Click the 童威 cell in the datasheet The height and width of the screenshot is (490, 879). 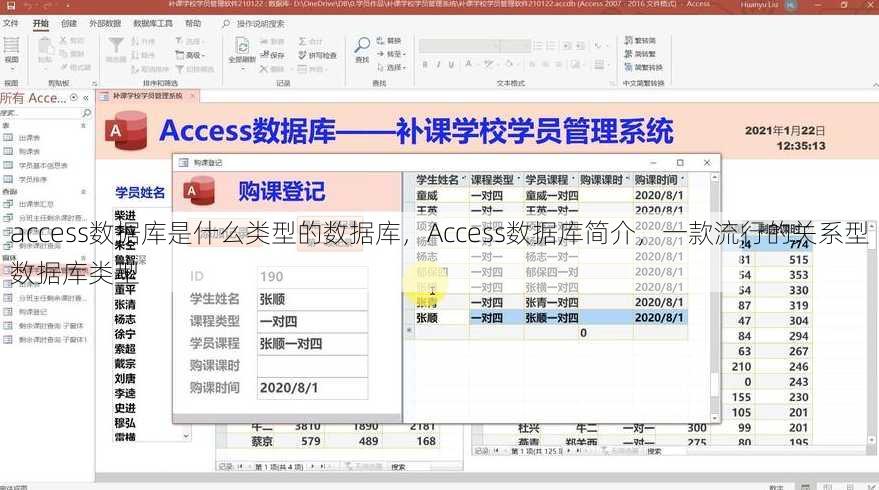point(441,196)
